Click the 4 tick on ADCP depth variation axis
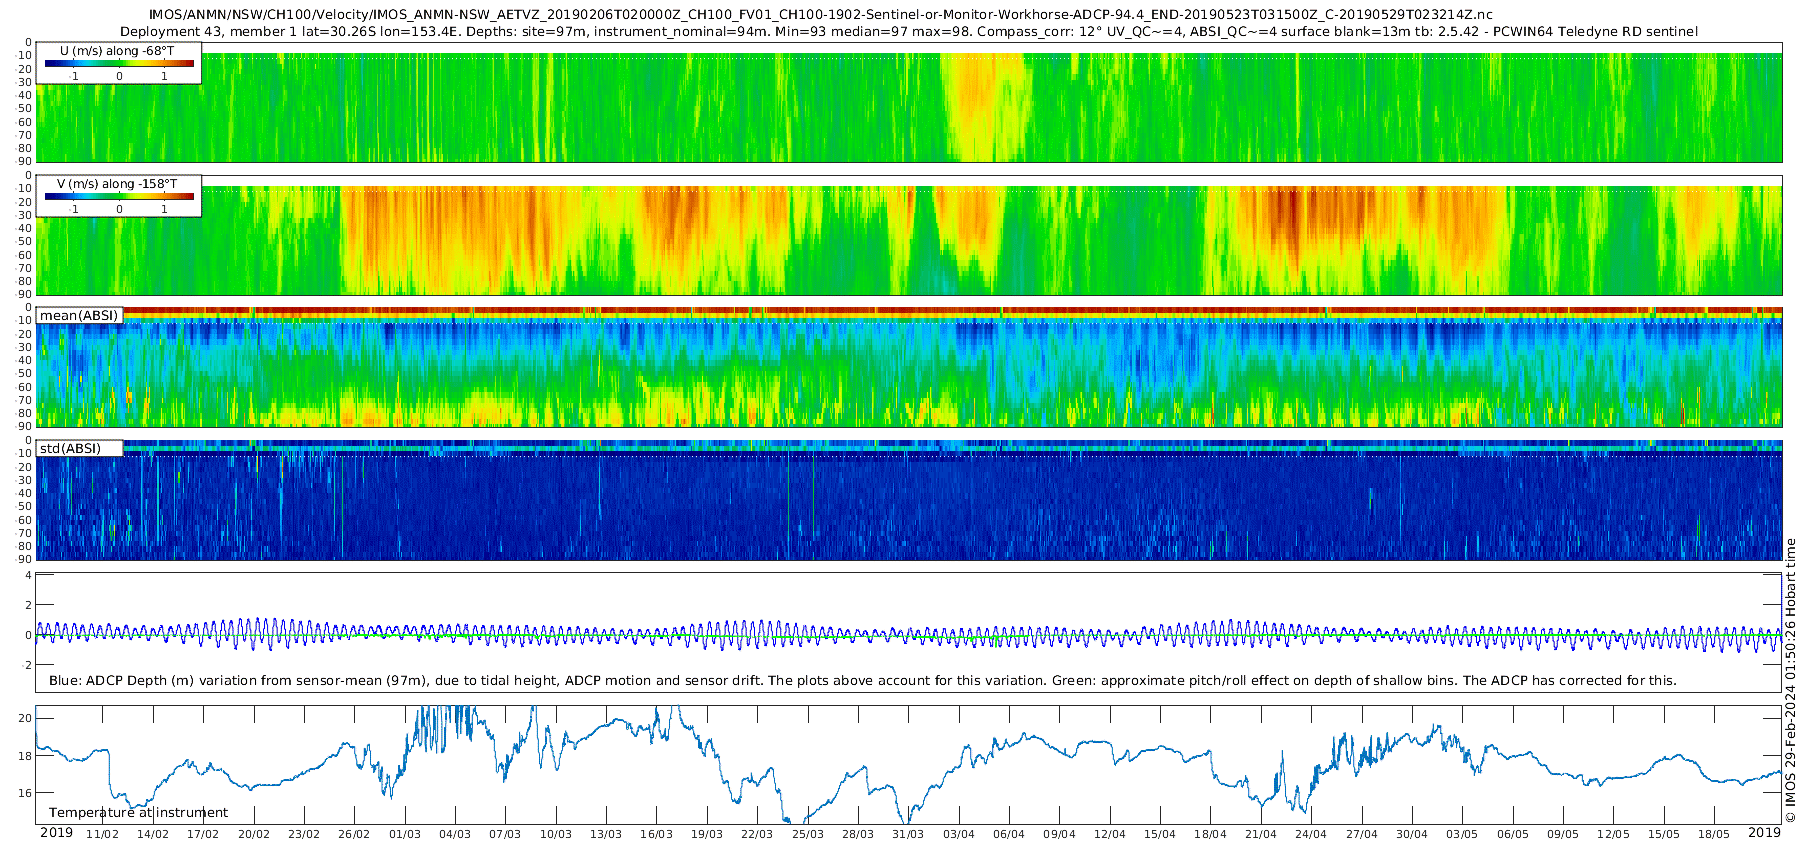 point(28,576)
